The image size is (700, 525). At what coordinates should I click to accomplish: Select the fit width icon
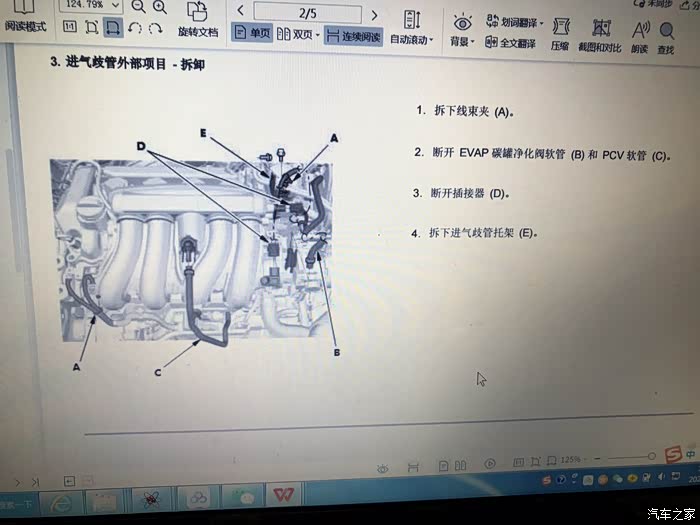point(112,28)
